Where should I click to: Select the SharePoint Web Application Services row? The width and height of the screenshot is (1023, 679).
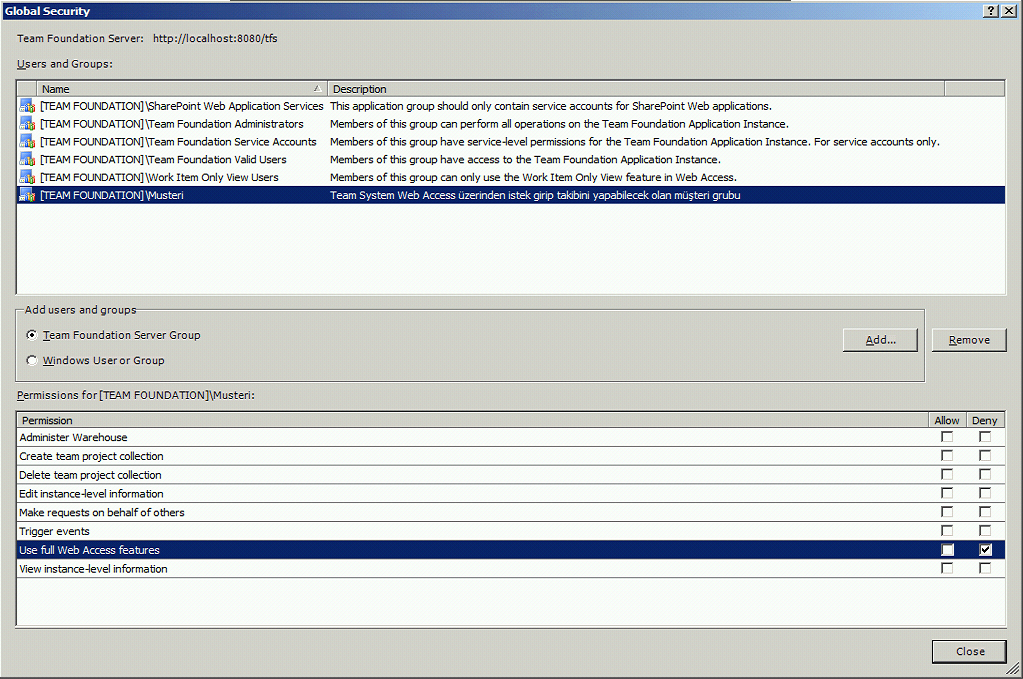click(x=511, y=106)
